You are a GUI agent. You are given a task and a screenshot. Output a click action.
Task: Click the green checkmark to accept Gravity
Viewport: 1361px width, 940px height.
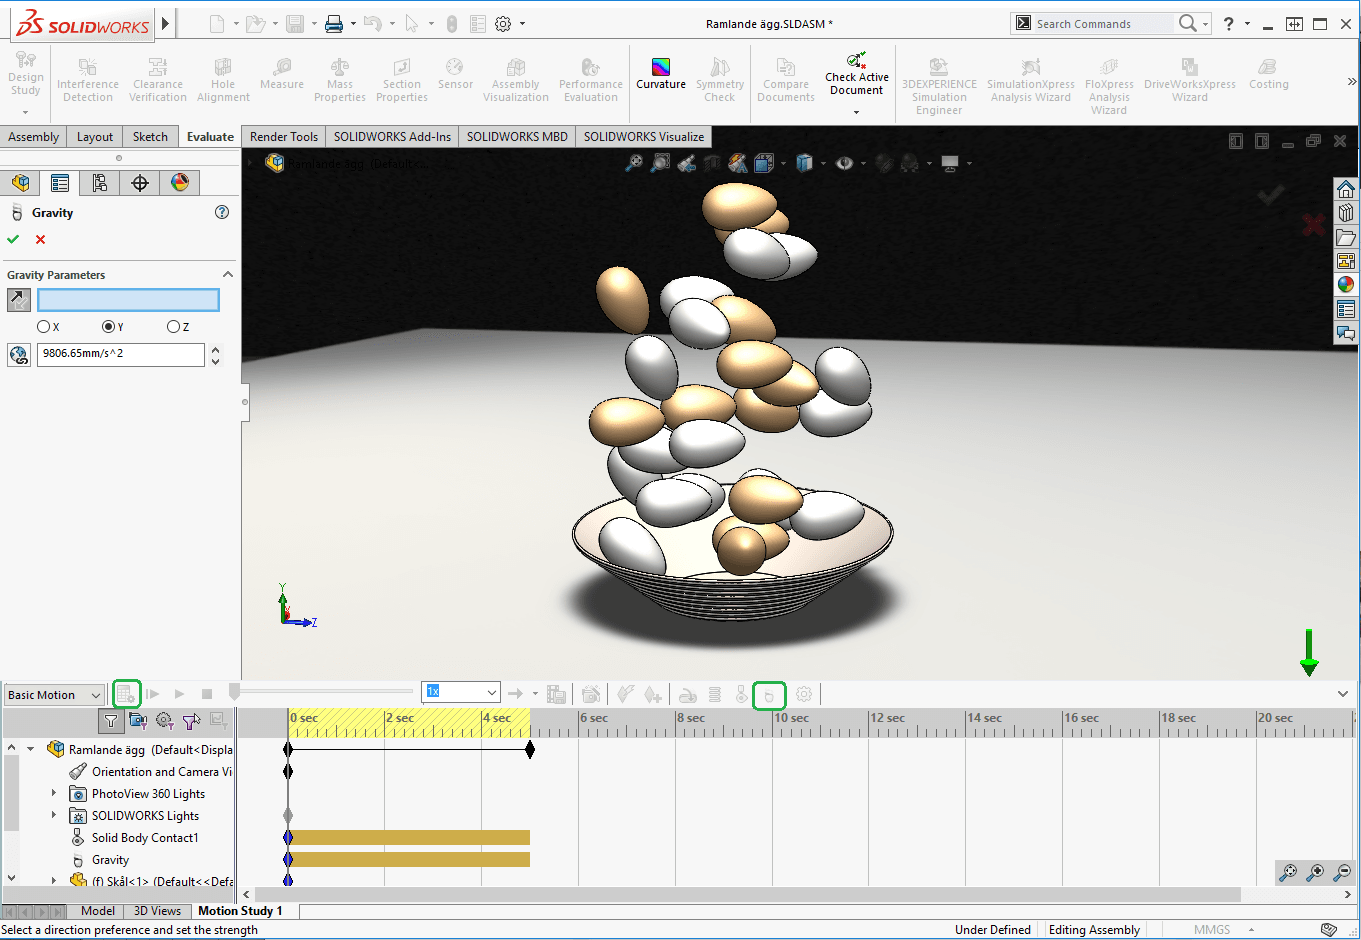click(13, 239)
